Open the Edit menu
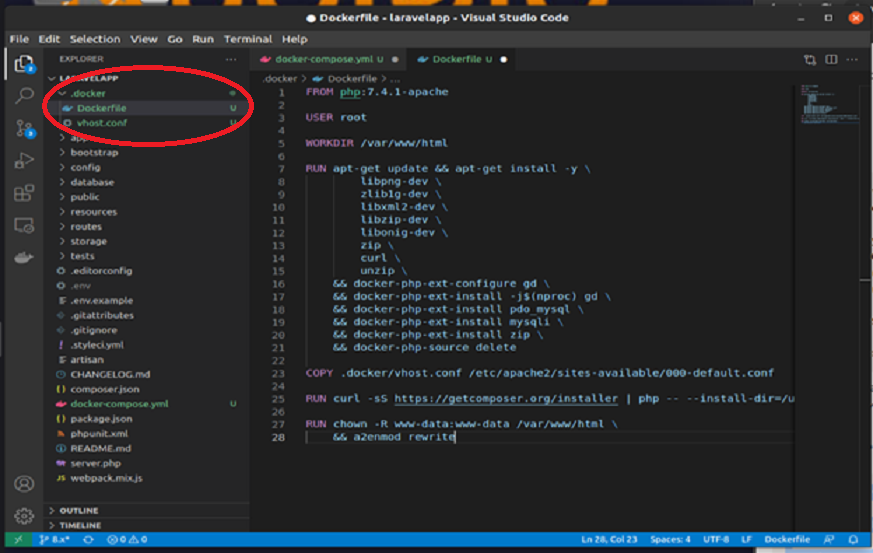Viewport: 873px width, 553px height. point(49,39)
